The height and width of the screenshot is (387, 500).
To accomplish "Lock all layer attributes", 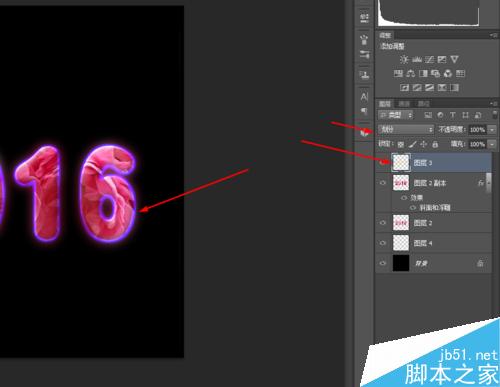I will (x=435, y=144).
